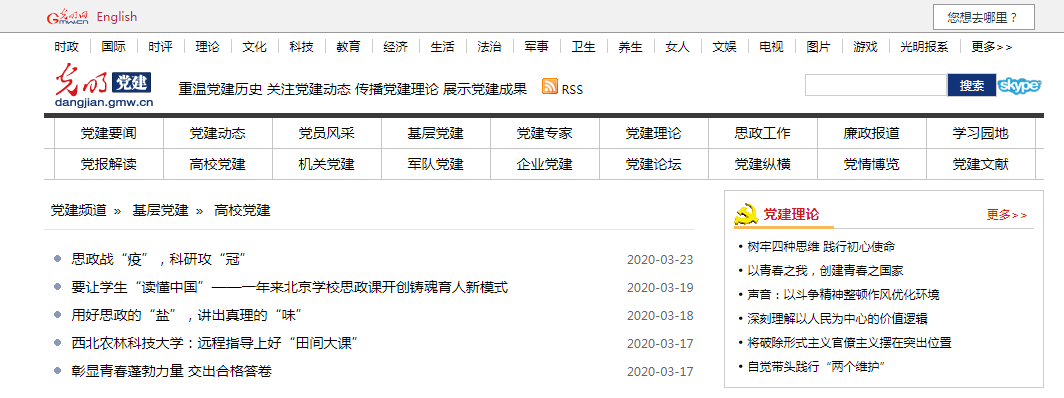Open the 经济 channel

click(x=396, y=47)
